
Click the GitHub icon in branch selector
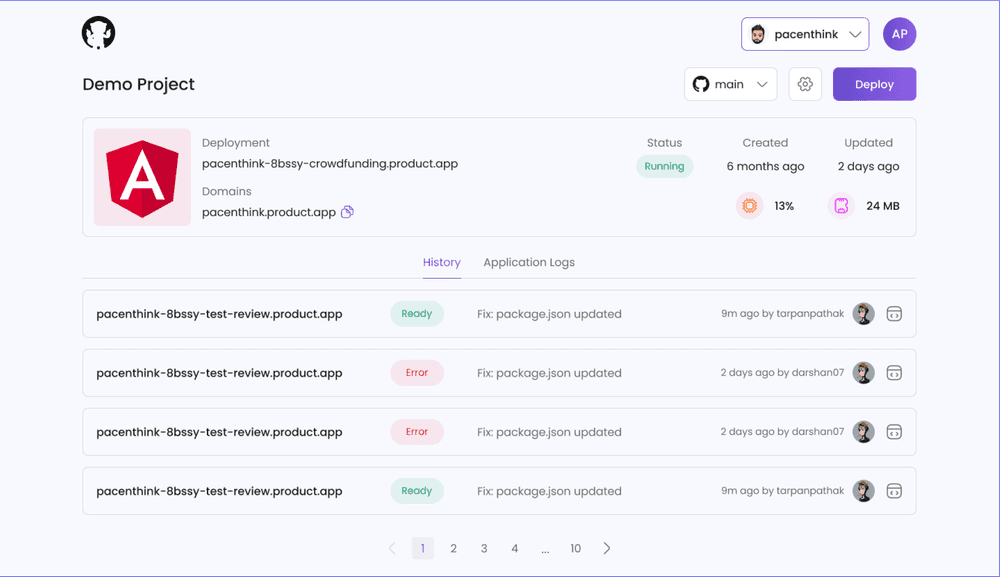coord(701,84)
